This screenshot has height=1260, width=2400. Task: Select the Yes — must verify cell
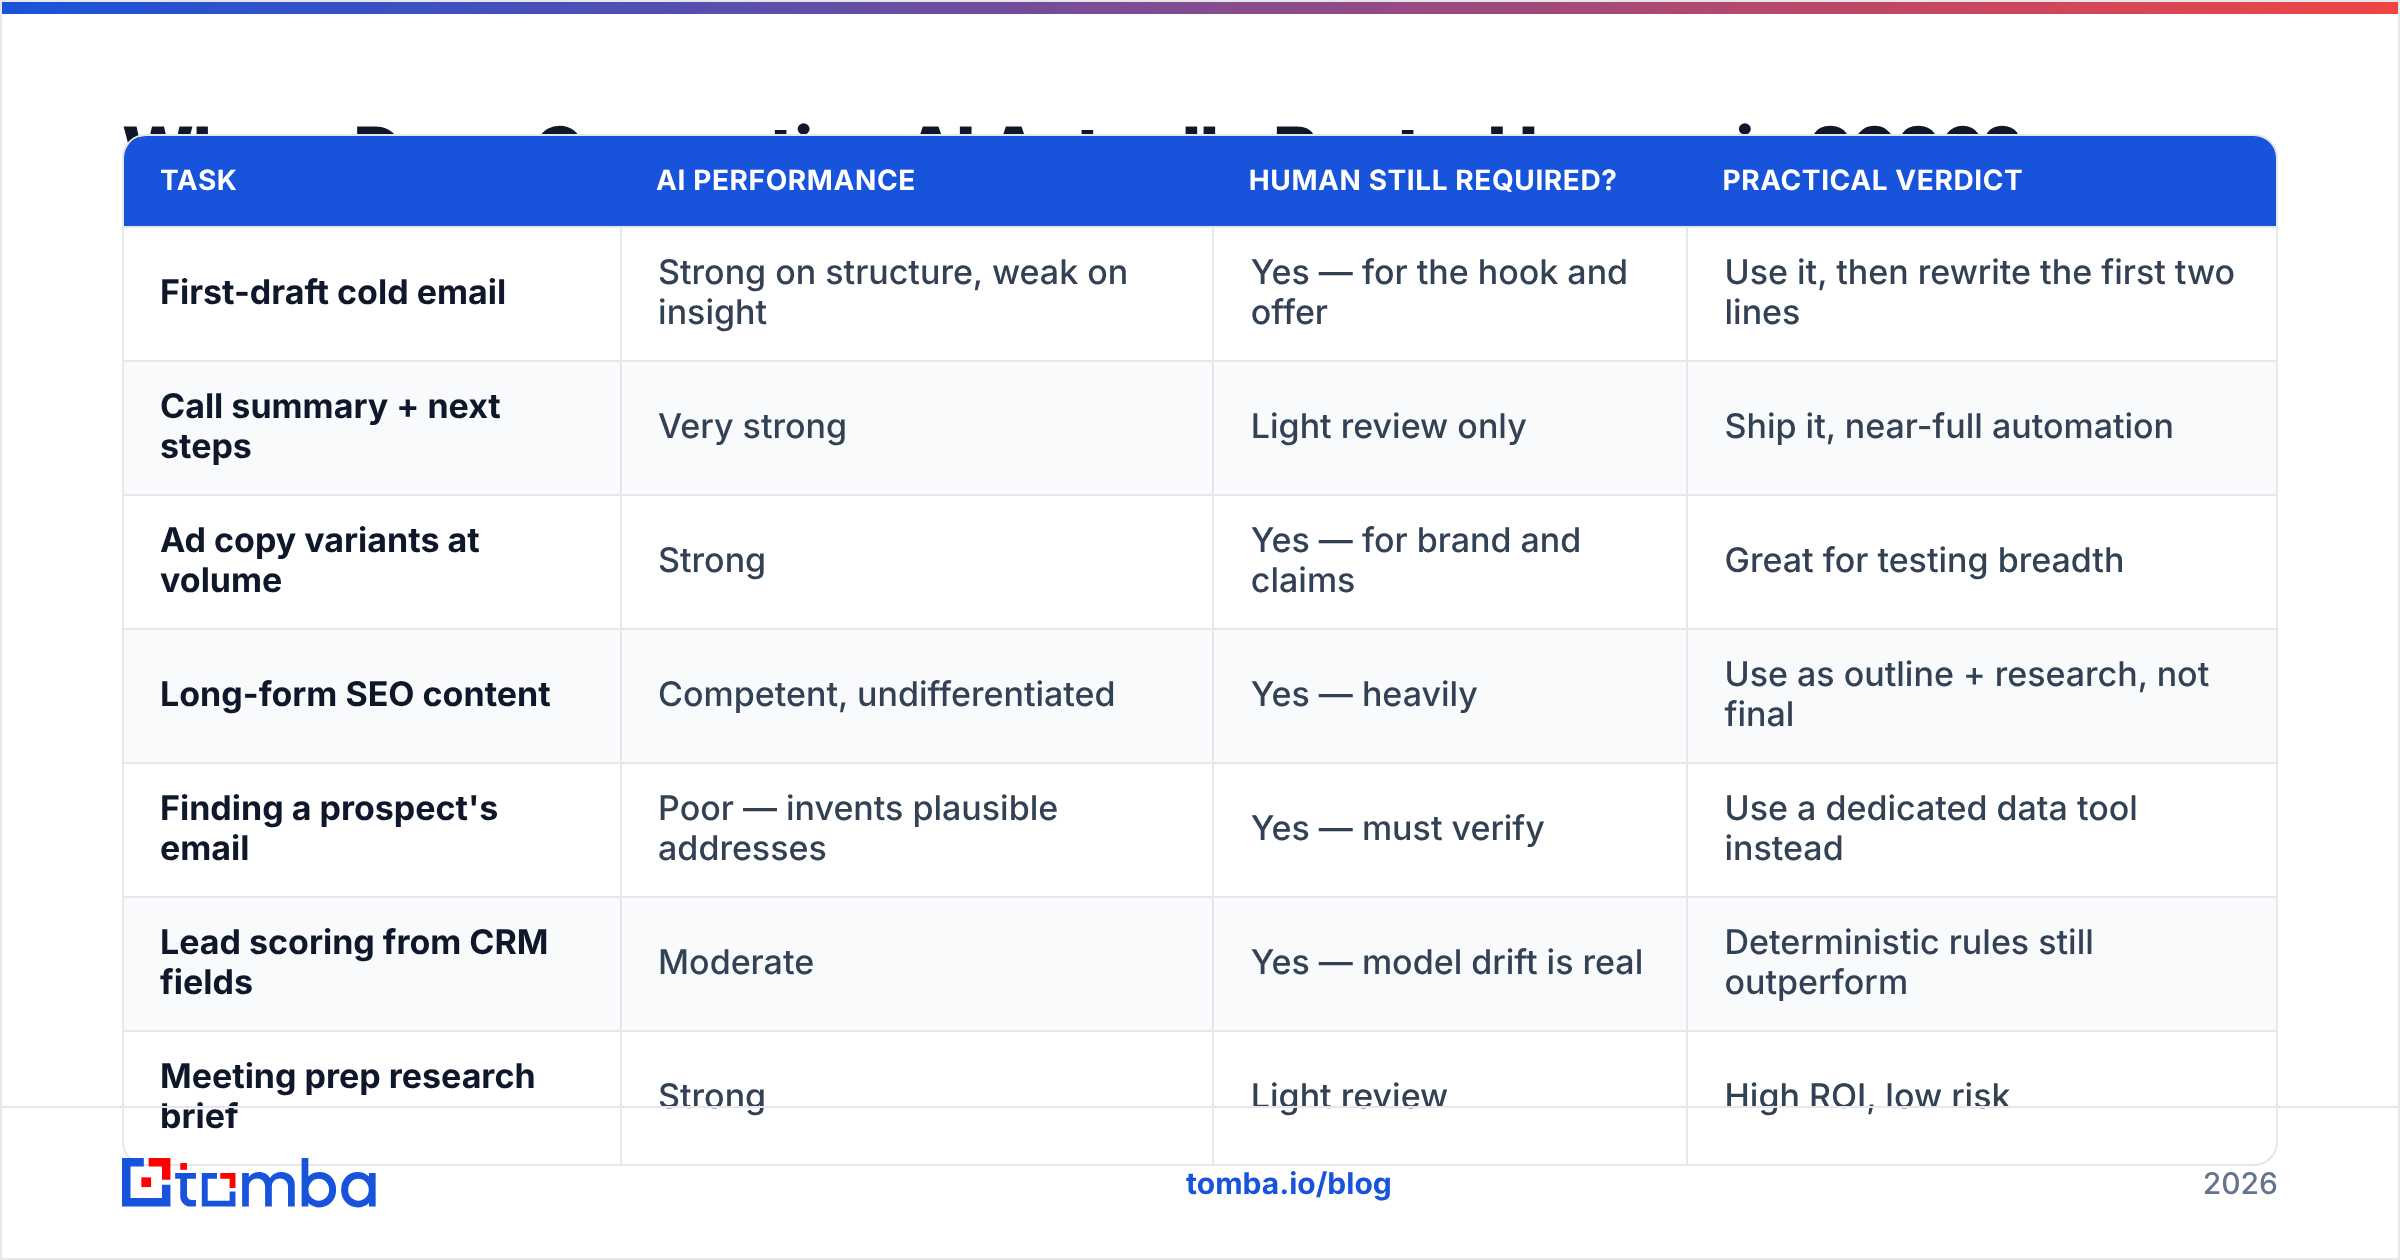[x=1450, y=830]
